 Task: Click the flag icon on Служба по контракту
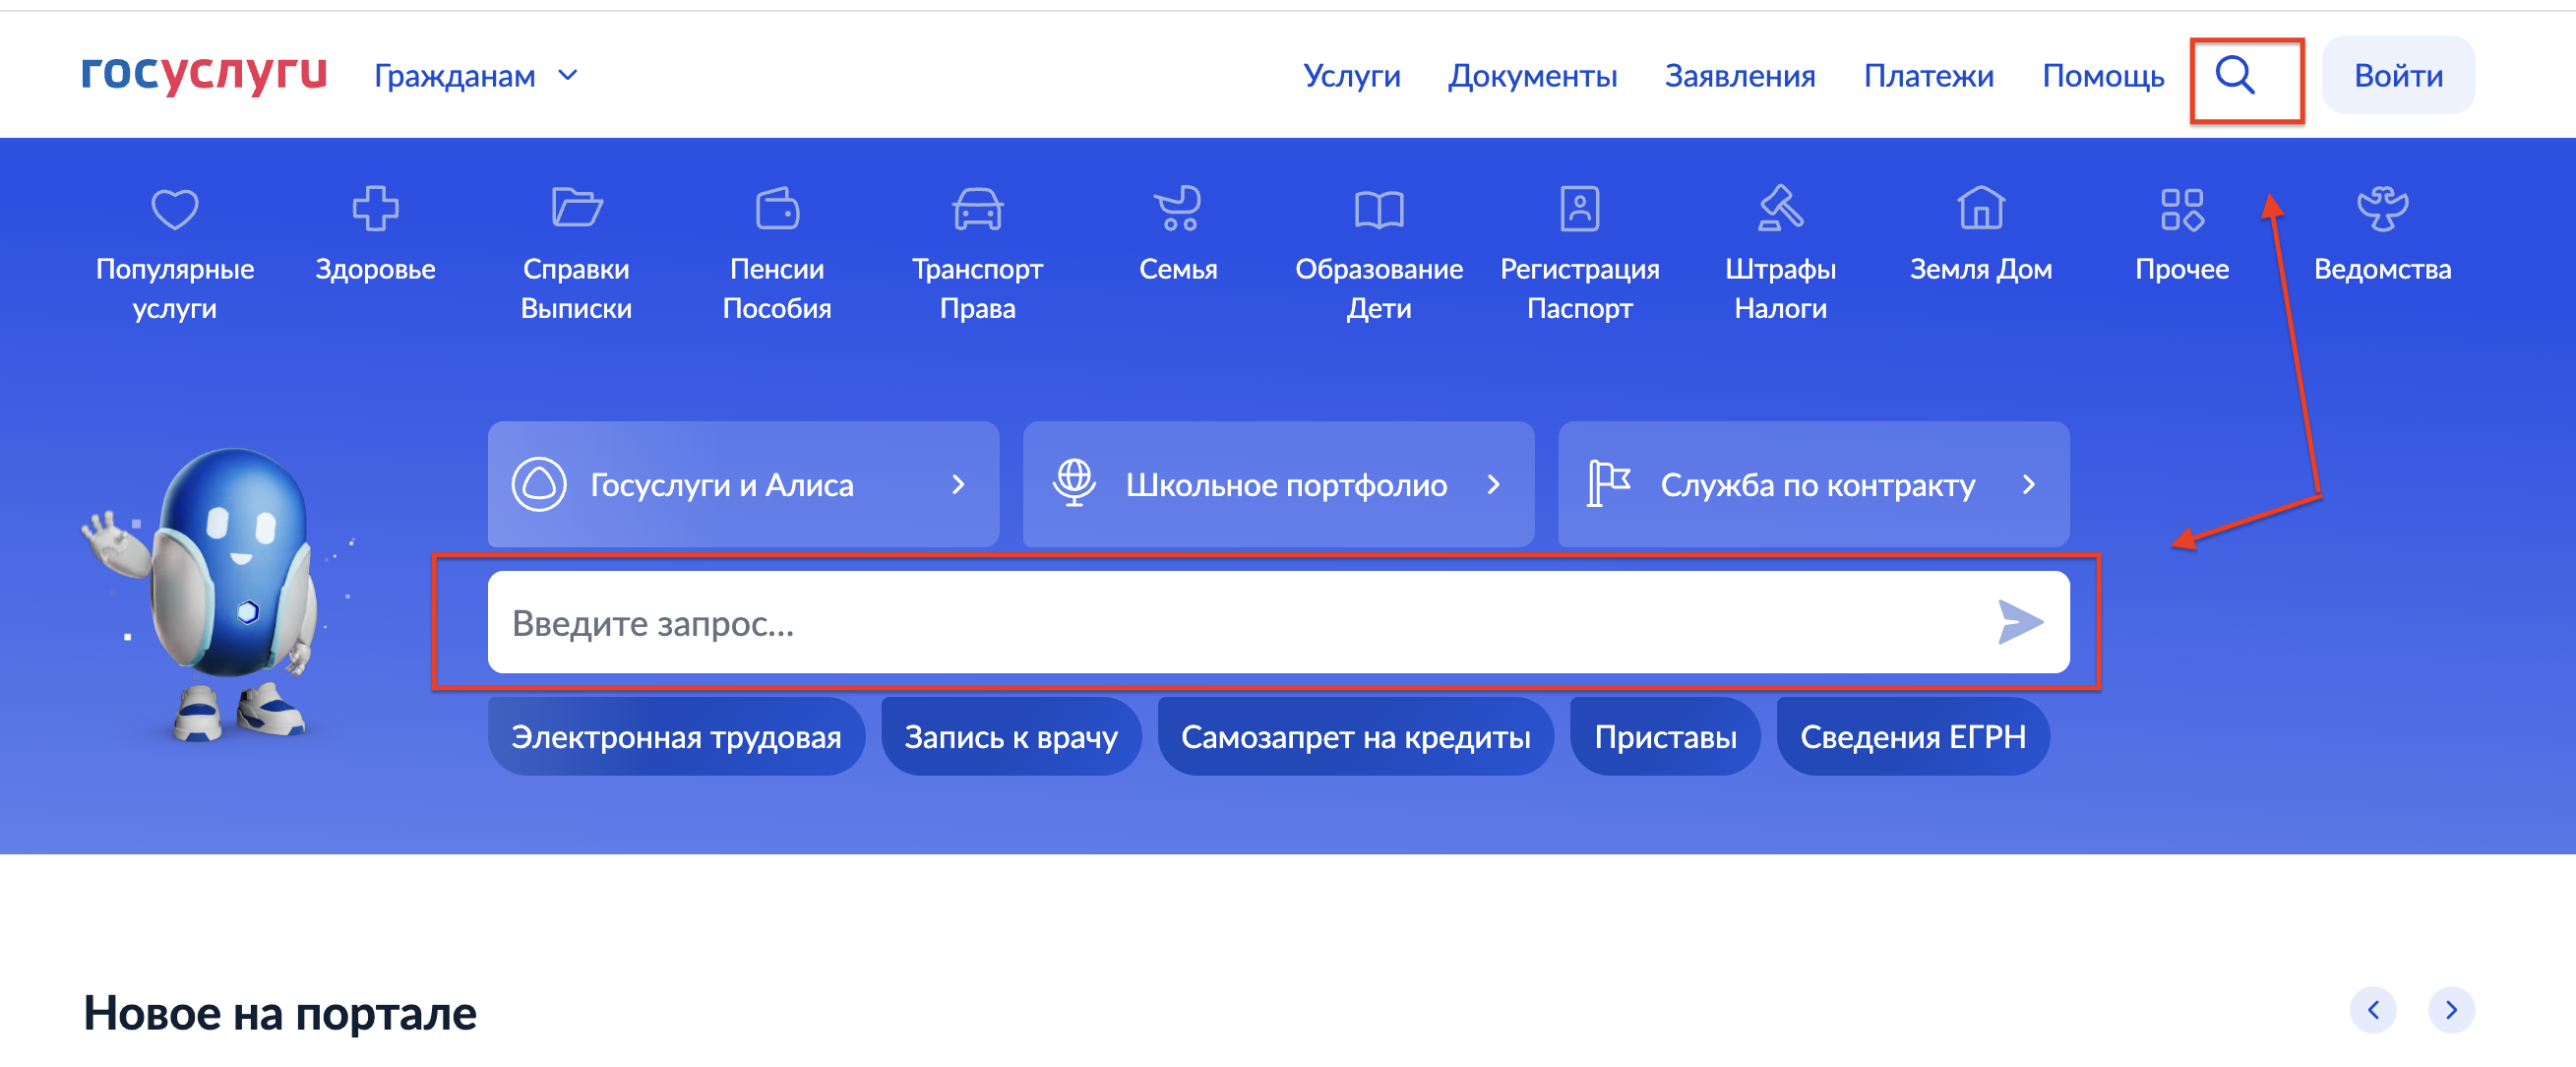tap(1609, 484)
